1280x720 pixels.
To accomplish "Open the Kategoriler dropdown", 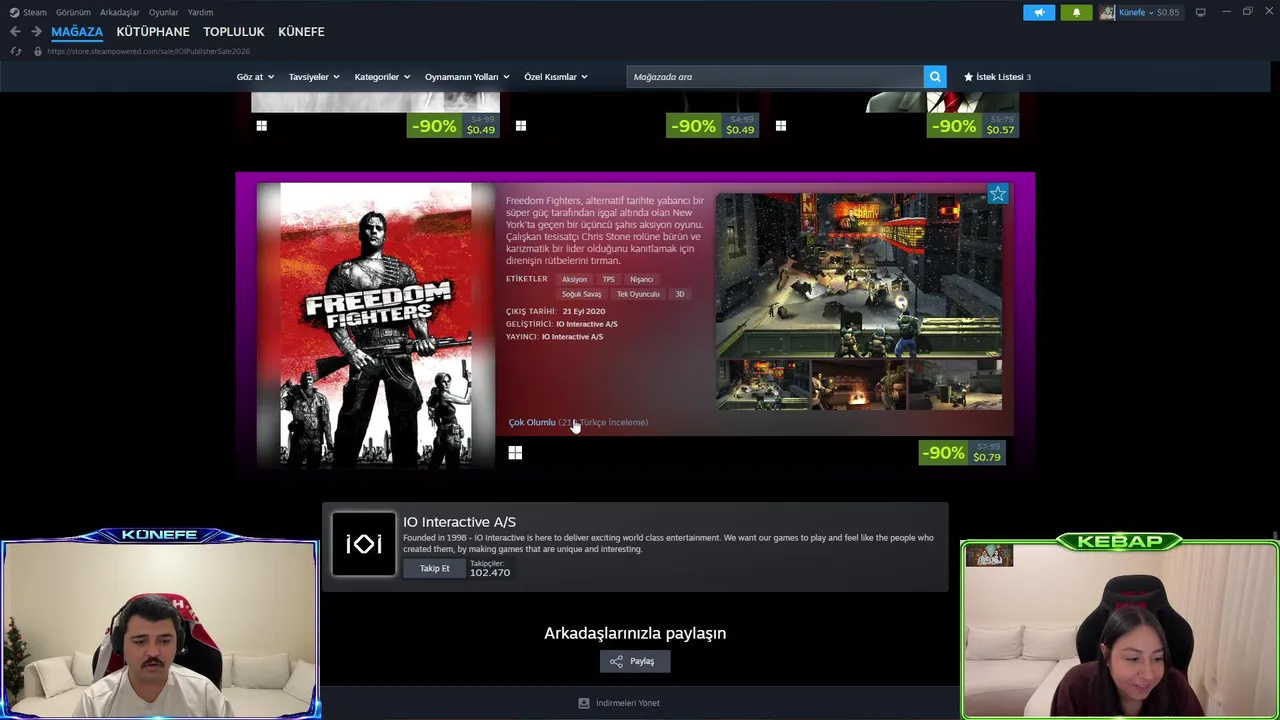I will pos(382,77).
